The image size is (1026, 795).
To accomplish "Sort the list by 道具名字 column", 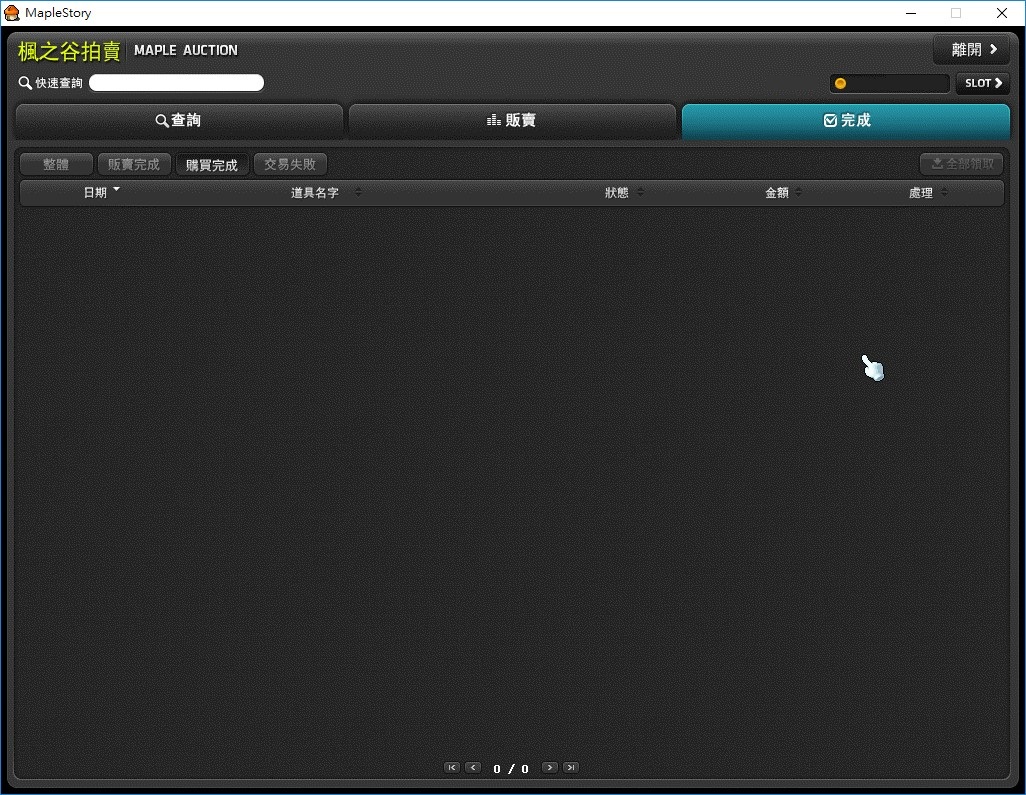I will point(358,193).
